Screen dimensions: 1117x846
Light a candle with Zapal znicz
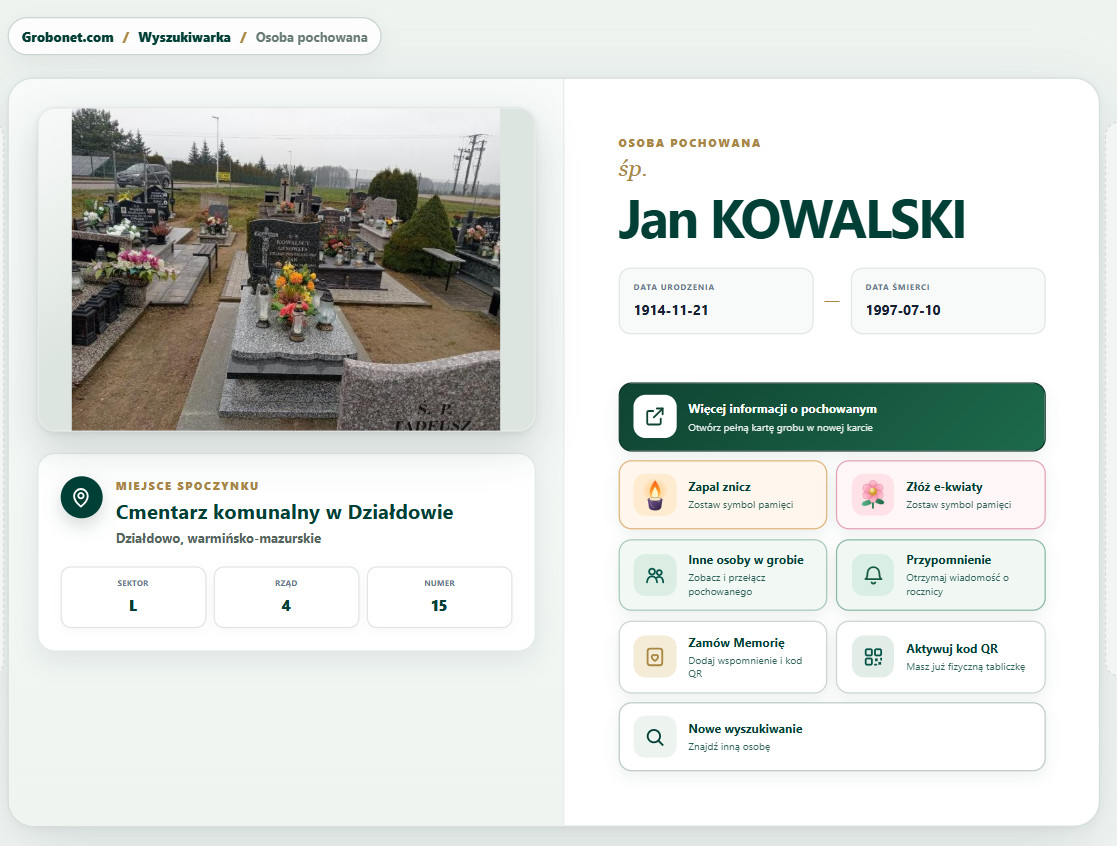click(722, 495)
